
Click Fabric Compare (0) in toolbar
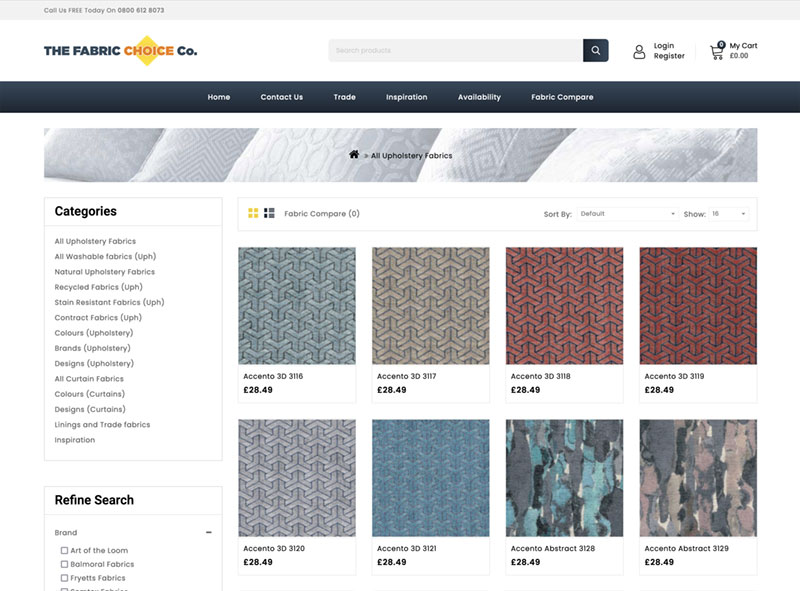(322, 213)
